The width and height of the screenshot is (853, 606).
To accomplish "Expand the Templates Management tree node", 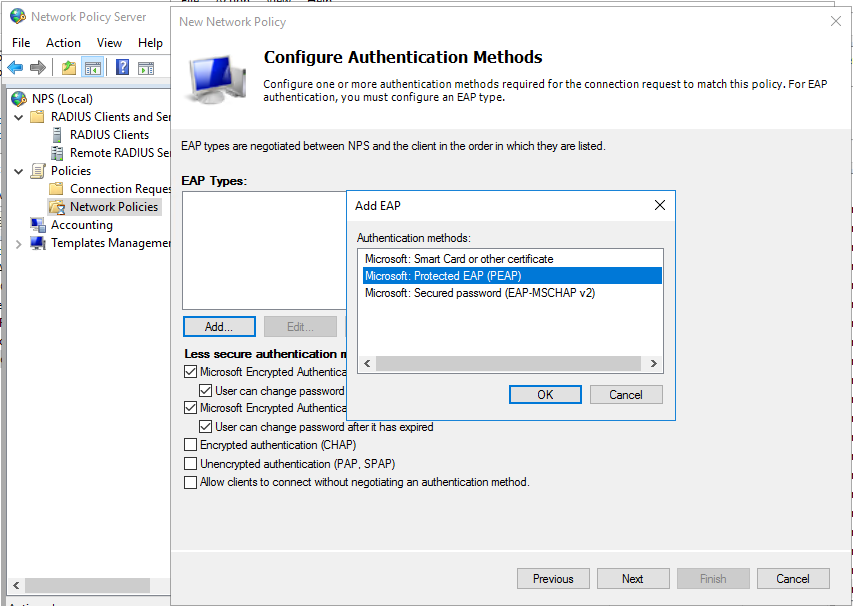I will (x=19, y=244).
